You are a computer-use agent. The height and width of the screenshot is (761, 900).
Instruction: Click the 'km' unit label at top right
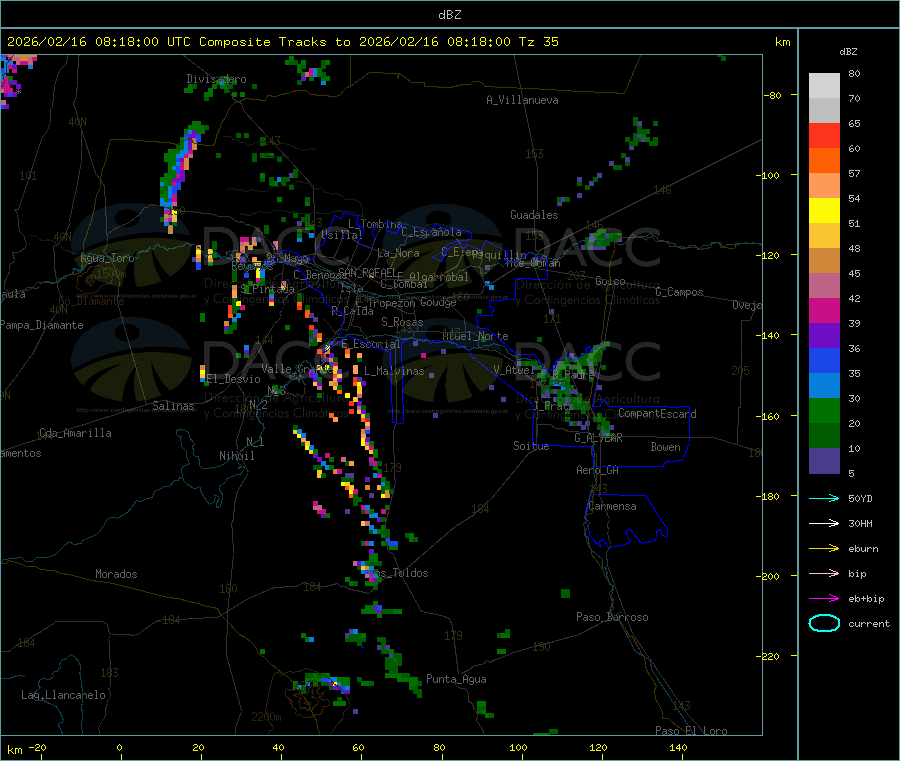click(782, 42)
